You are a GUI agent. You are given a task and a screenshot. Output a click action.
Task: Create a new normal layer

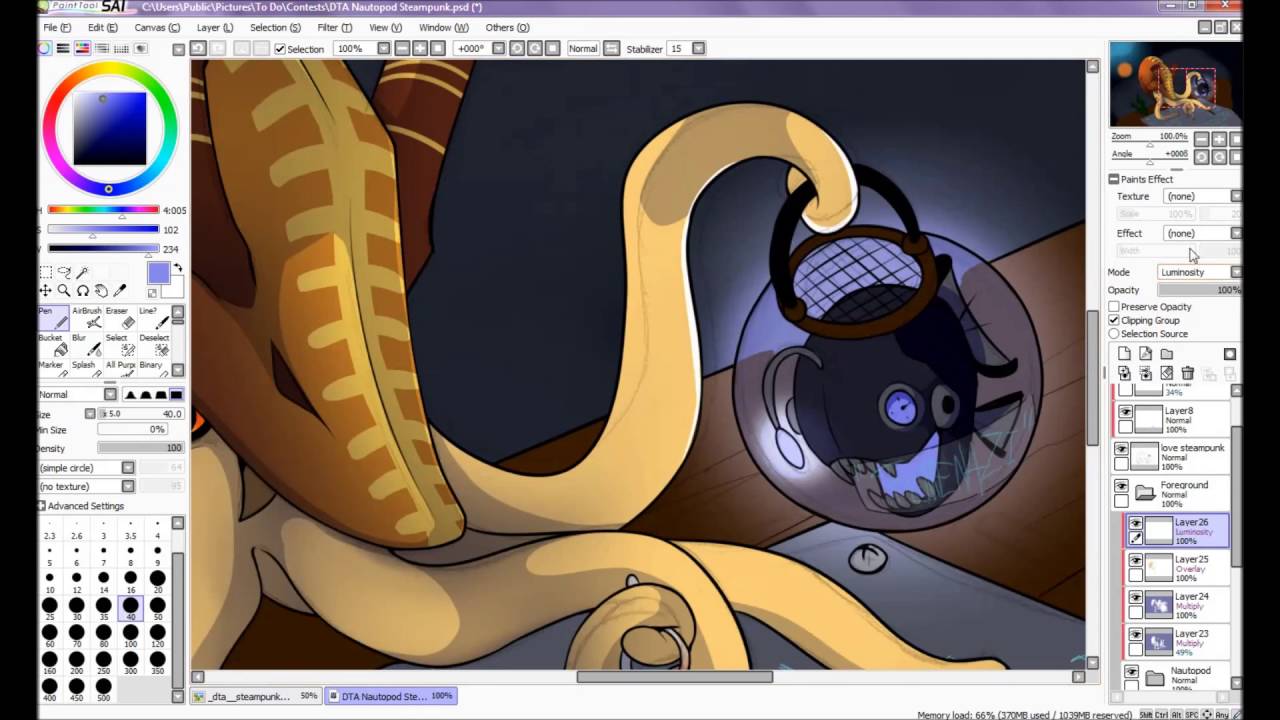[x=1124, y=354]
